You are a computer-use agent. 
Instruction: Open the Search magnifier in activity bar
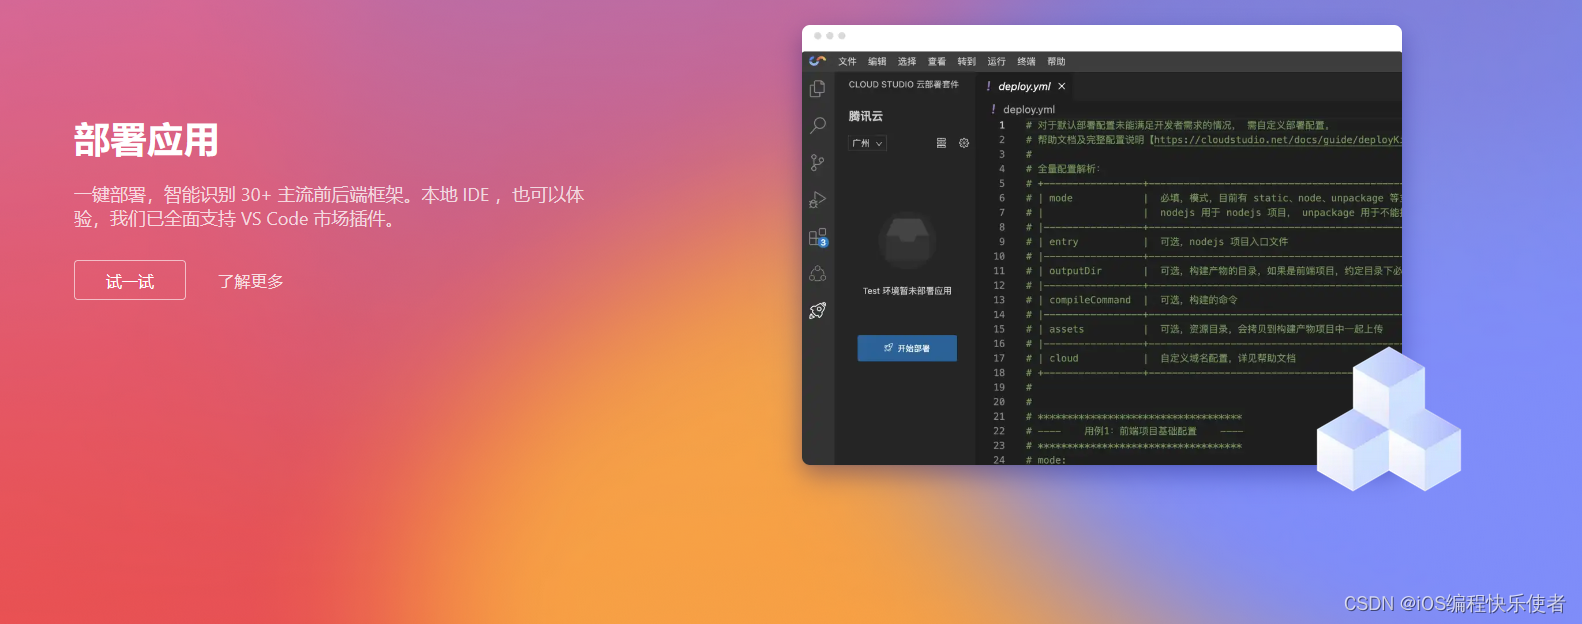tap(817, 125)
